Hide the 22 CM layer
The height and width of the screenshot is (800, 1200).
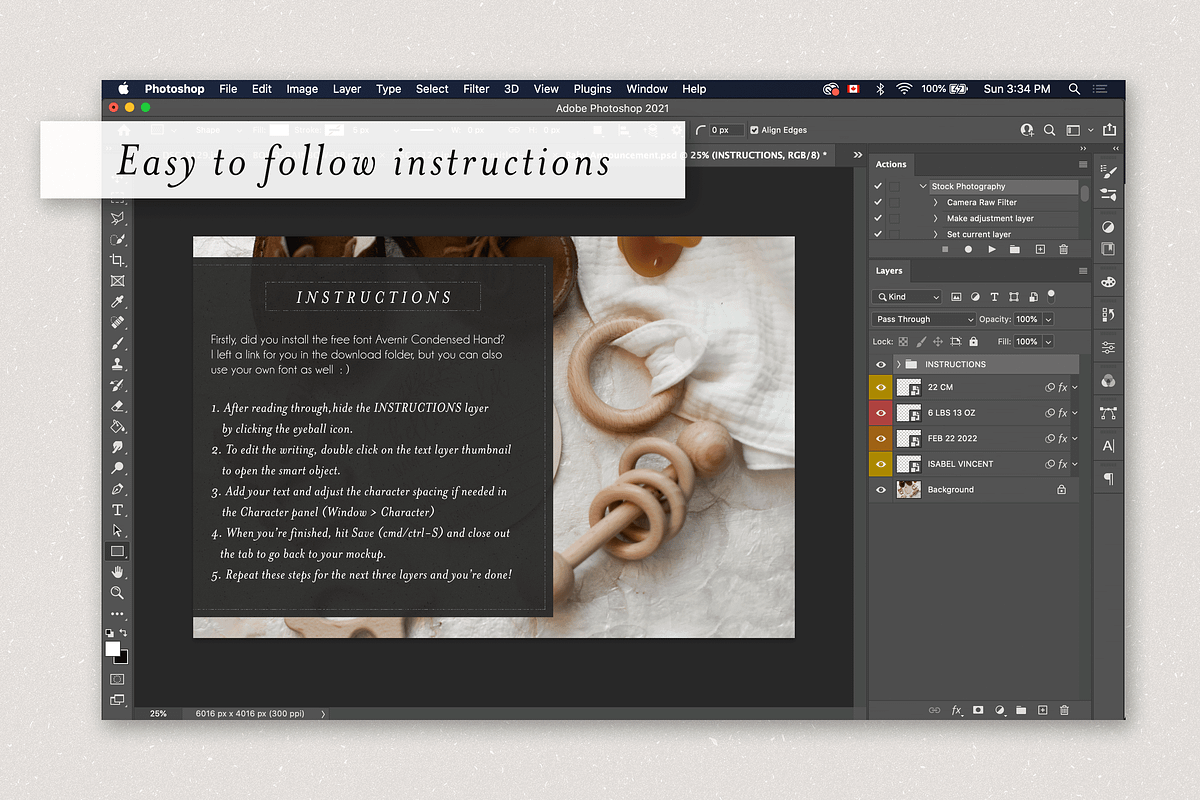(881, 387)
